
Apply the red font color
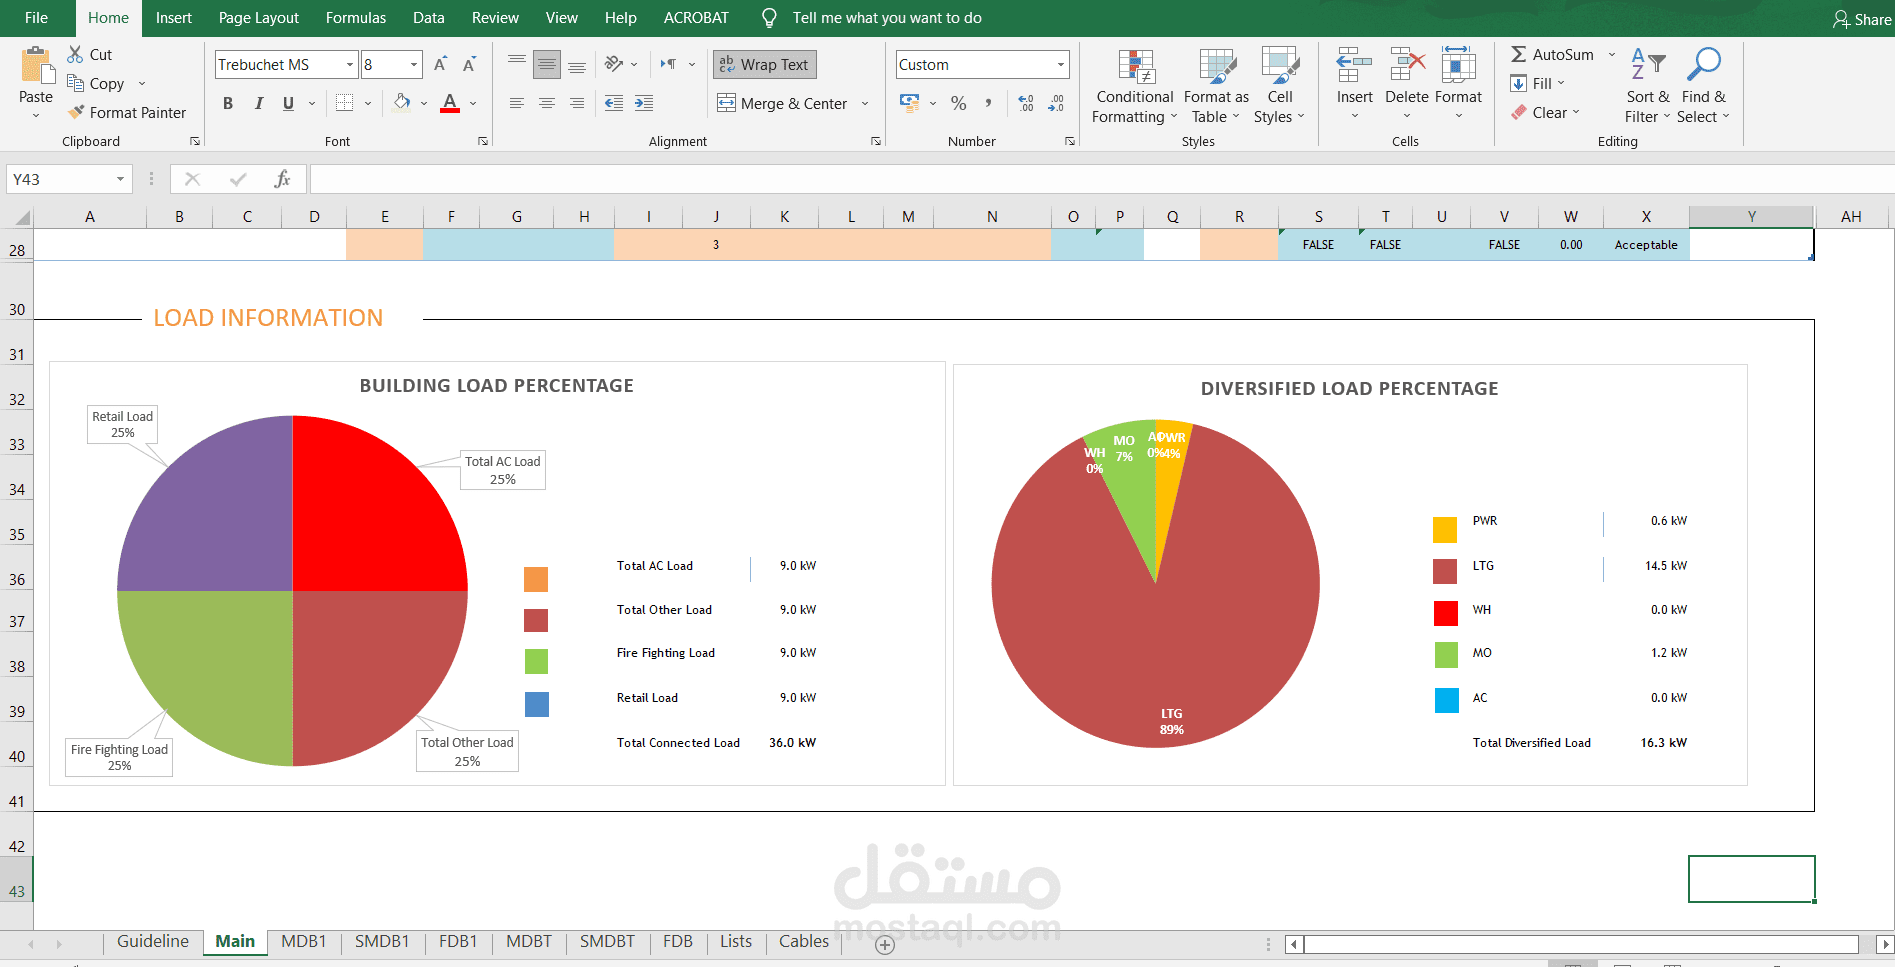(450, 102)
